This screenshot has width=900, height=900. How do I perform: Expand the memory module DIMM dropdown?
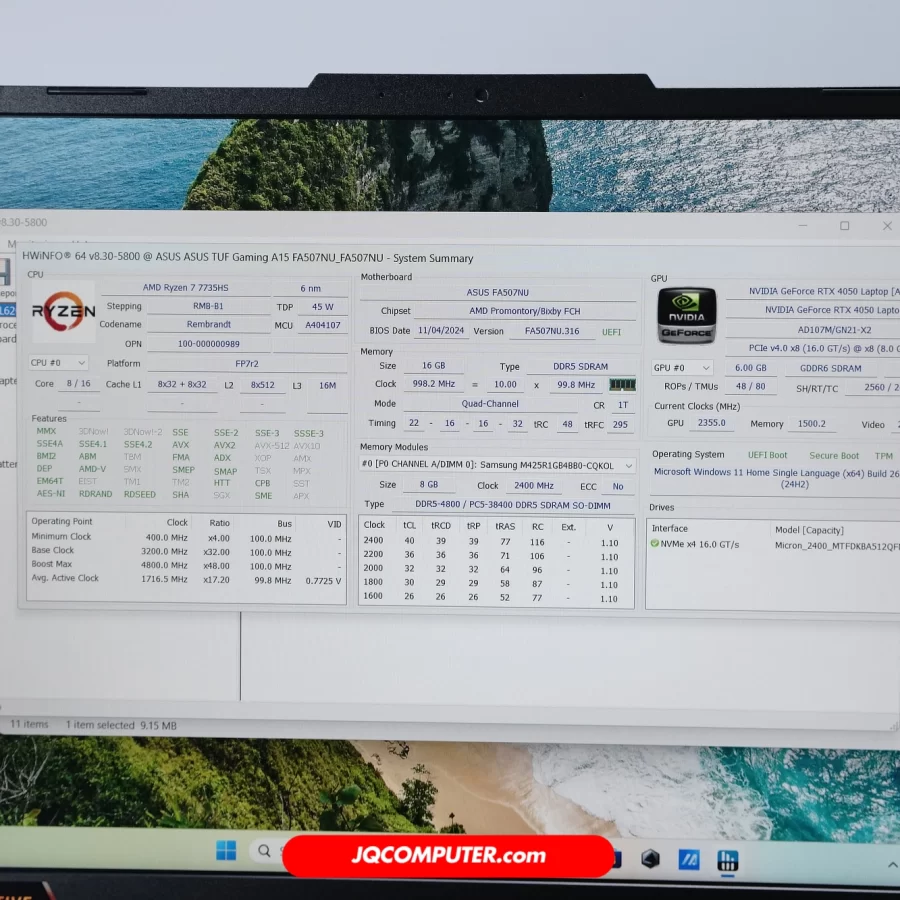click(497, 465)
